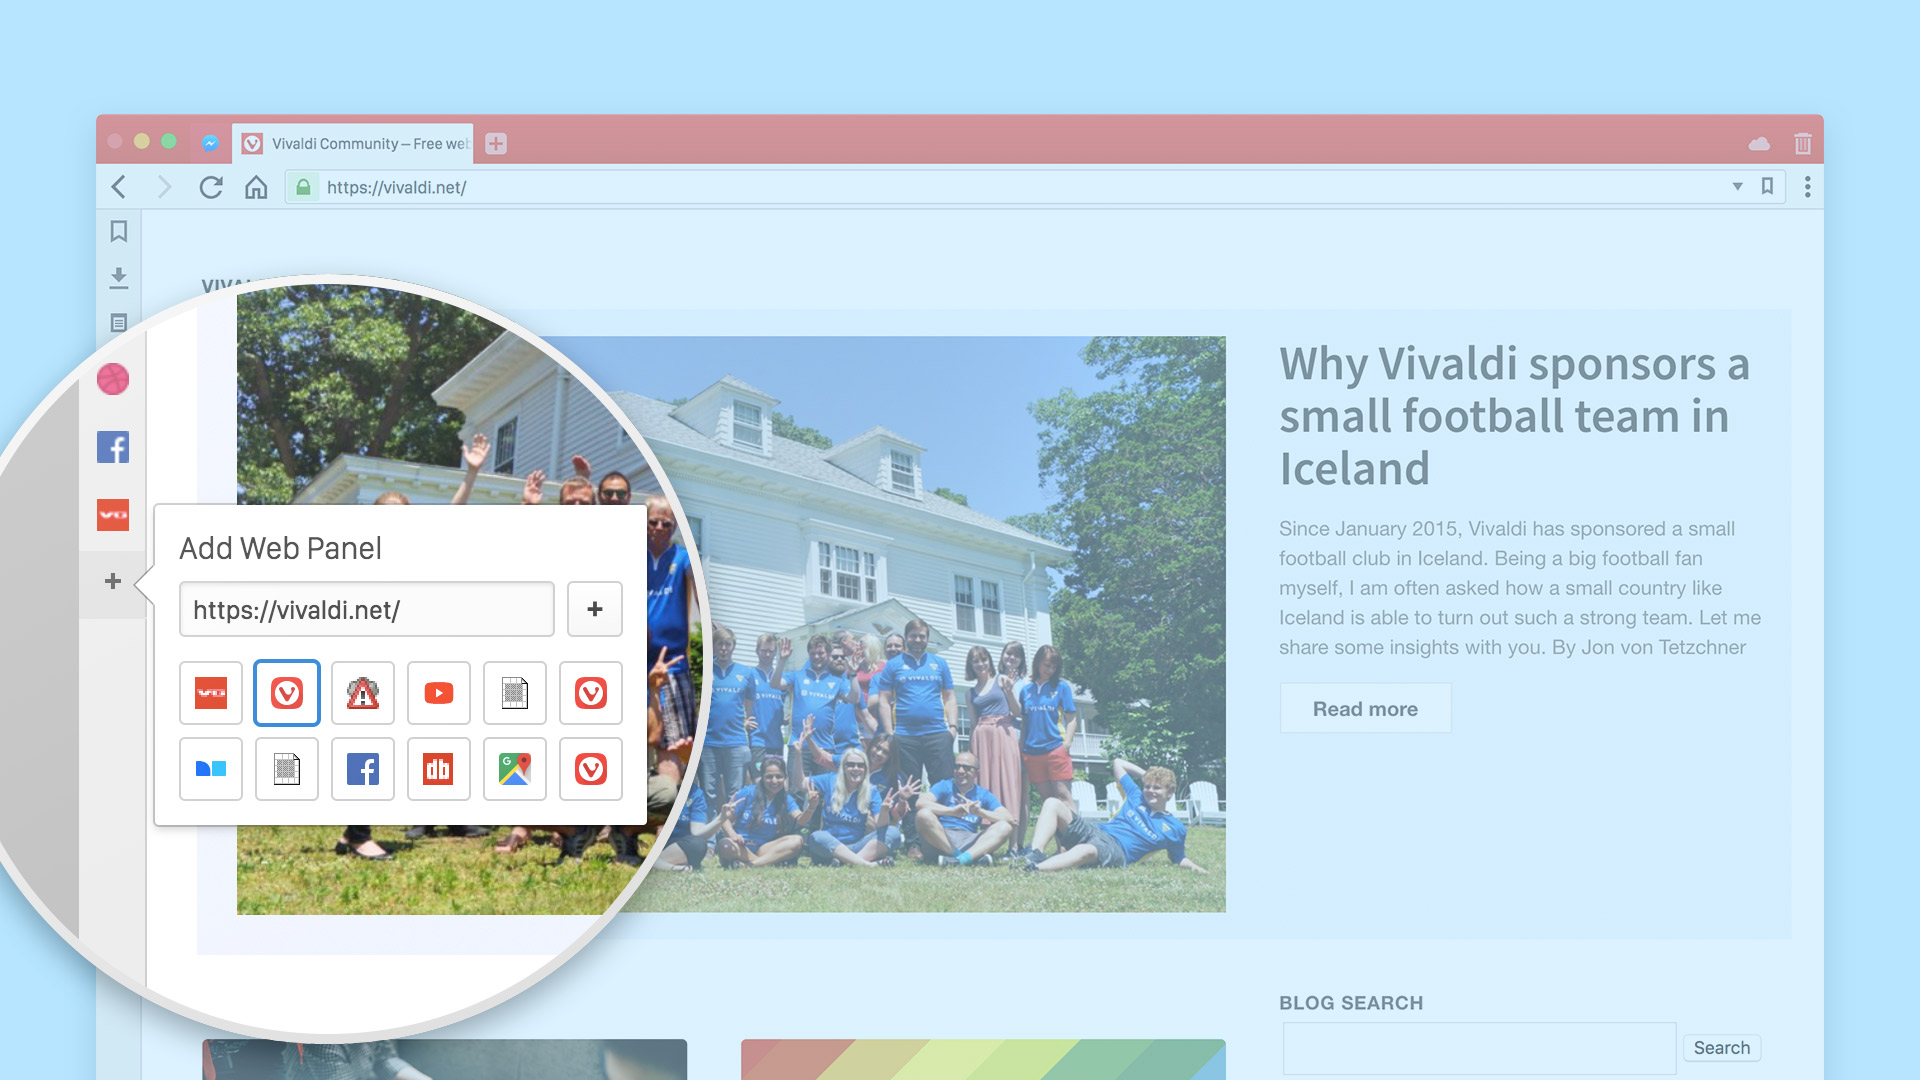Click the add new web panel plus button

(113, 580)
